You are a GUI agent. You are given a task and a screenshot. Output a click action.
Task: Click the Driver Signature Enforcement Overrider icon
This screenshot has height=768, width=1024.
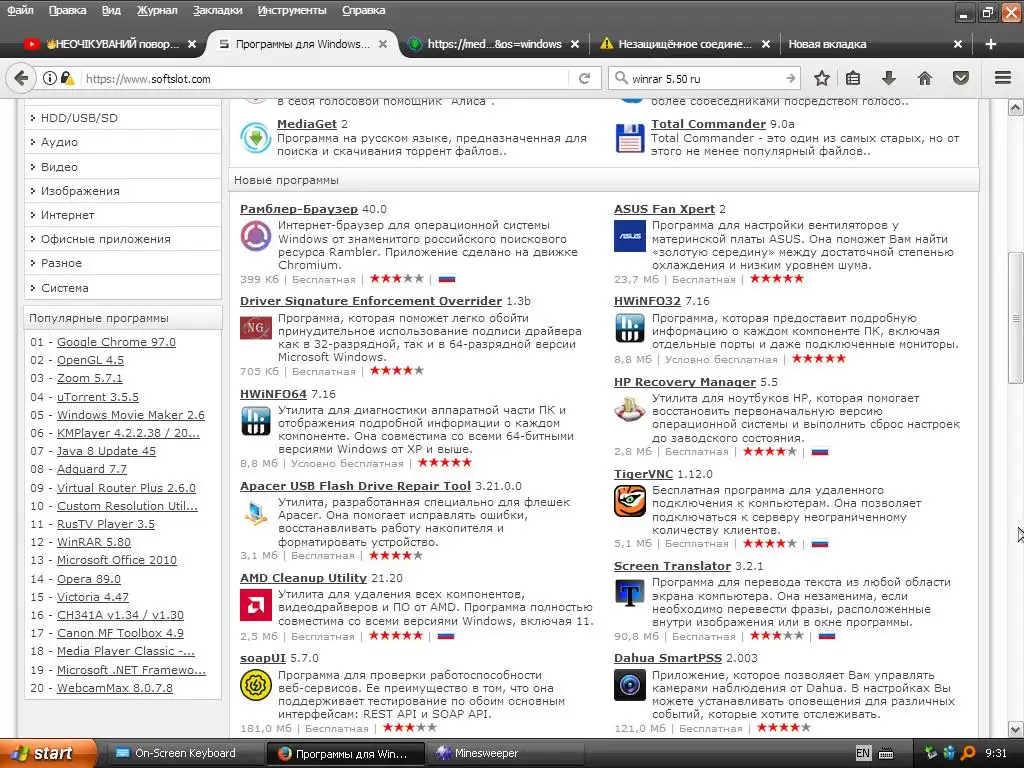point(255,328)
